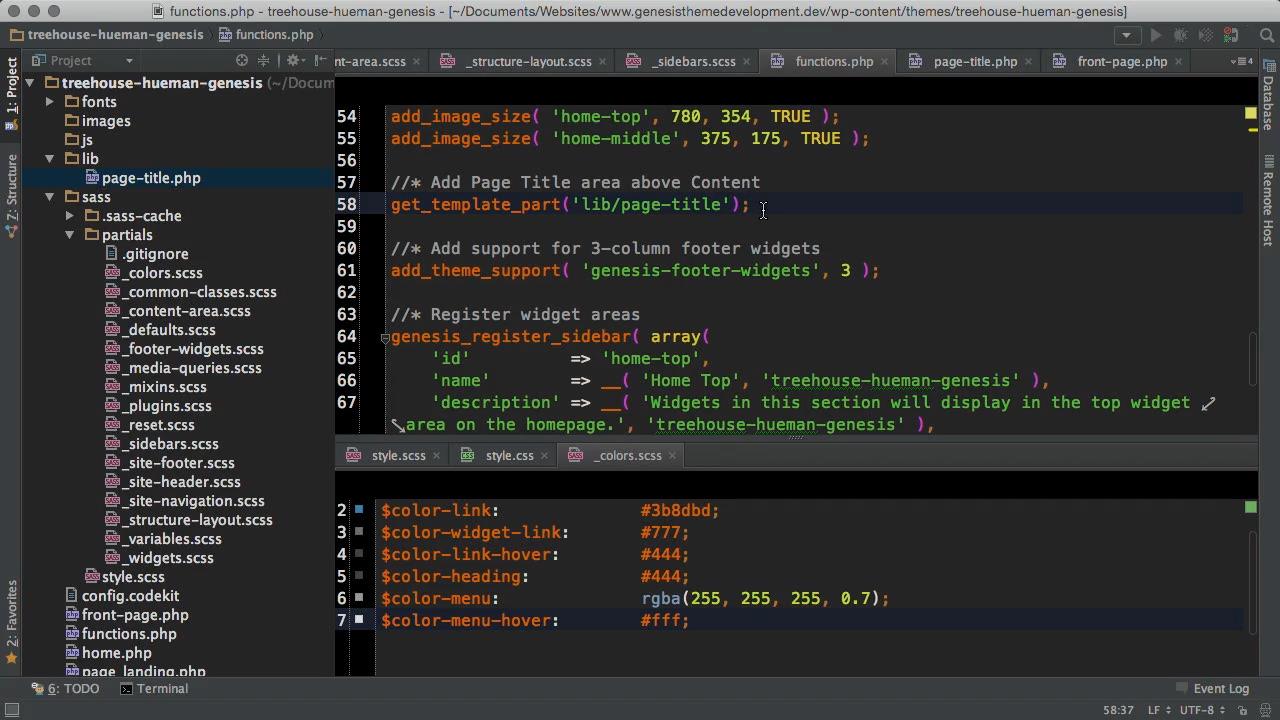1280x720 pixels.
Task: Click the yellow warning marker in editor stripe
Action: pyautogui.click(x=1251, y=114)
